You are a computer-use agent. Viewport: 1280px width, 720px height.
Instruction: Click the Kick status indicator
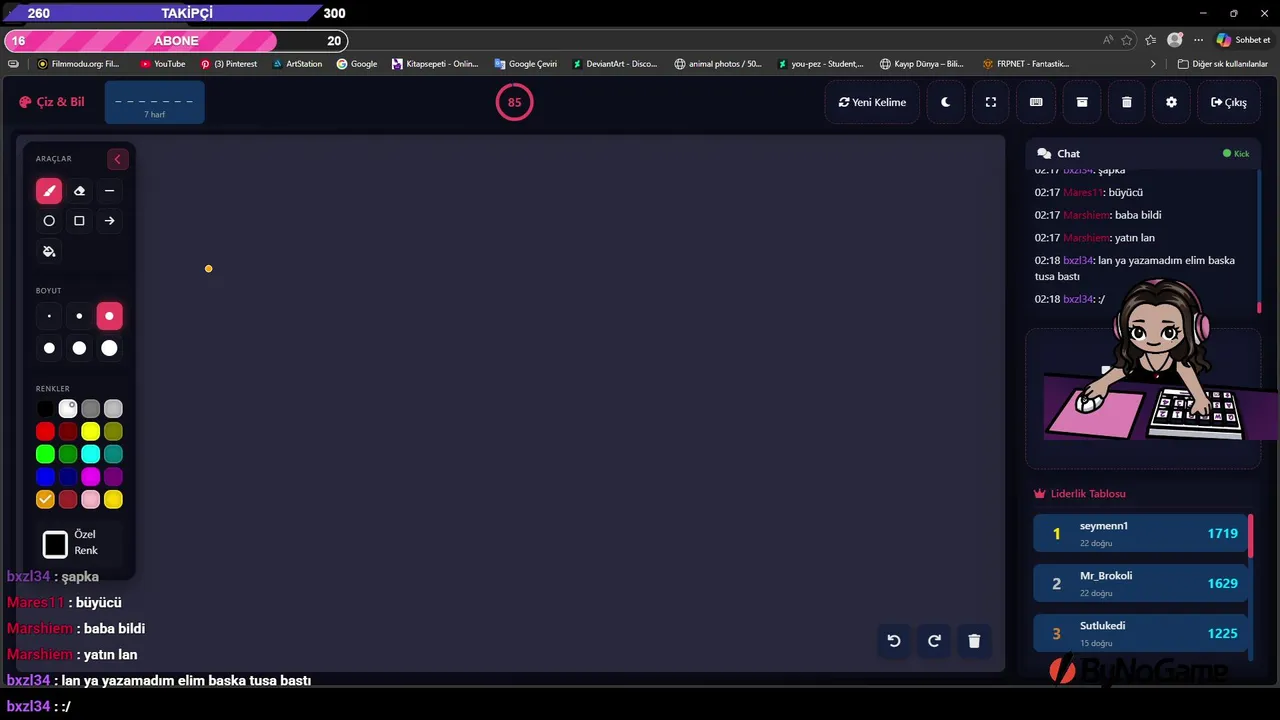[x=1236, y=154]
